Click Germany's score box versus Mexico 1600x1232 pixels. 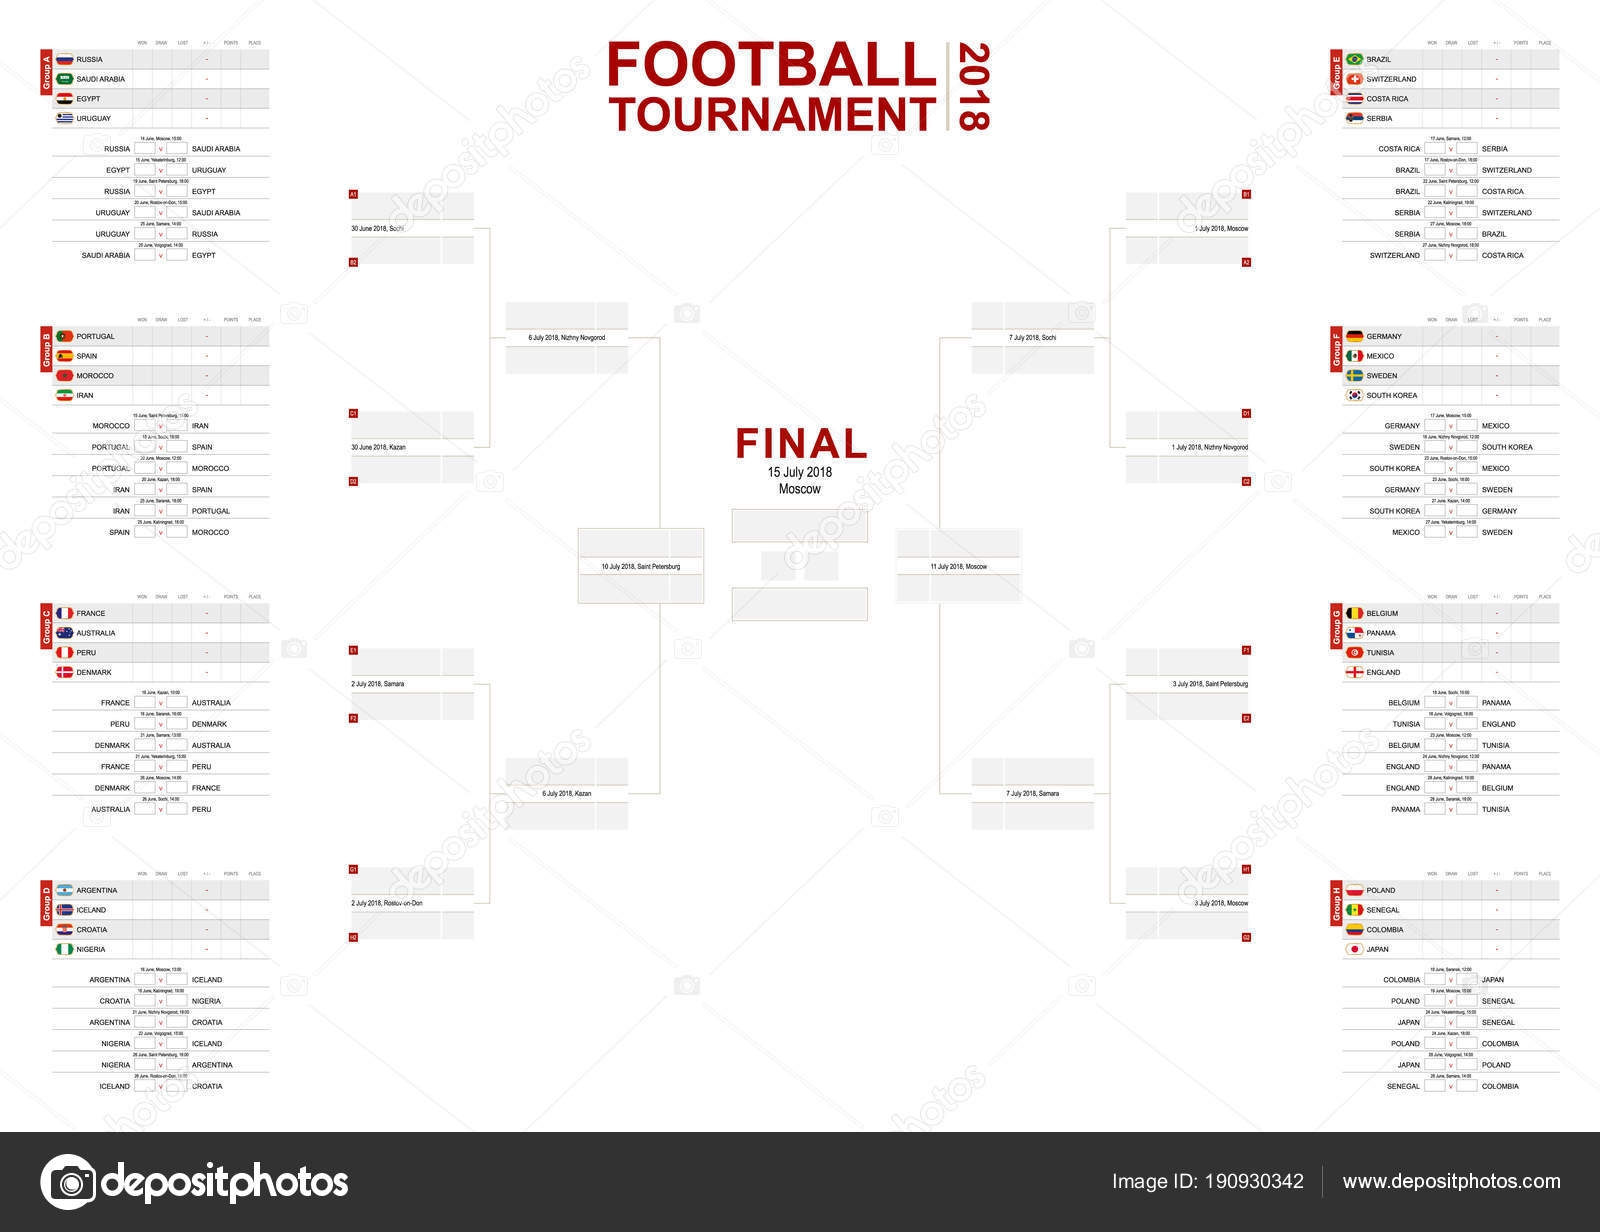[x=1434, y=426]
